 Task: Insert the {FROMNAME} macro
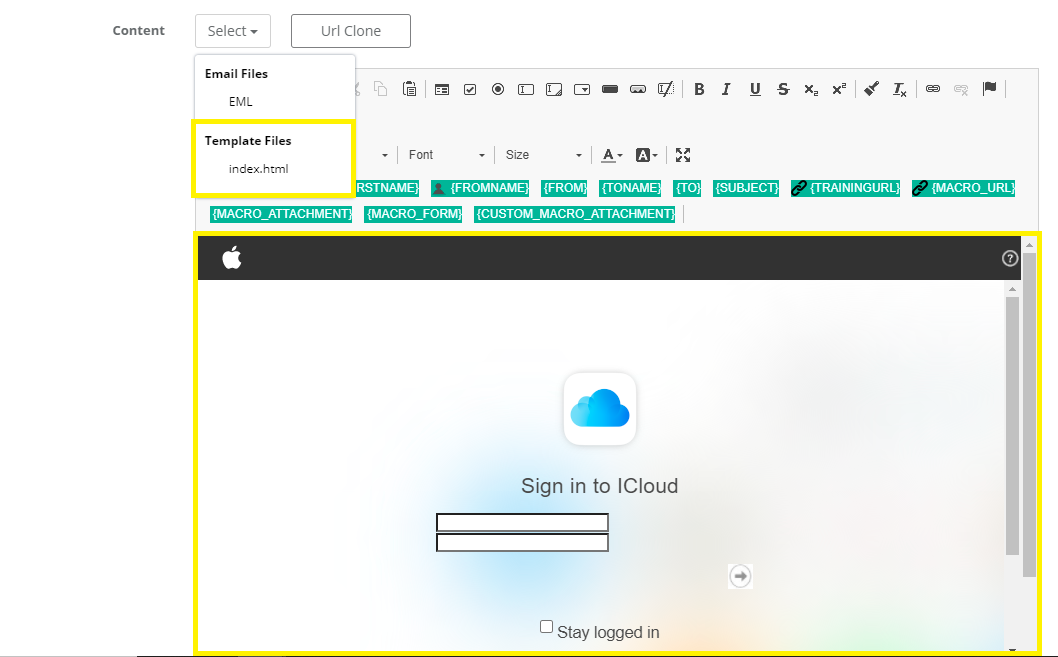pyautogui.click(x=480, y=188)
